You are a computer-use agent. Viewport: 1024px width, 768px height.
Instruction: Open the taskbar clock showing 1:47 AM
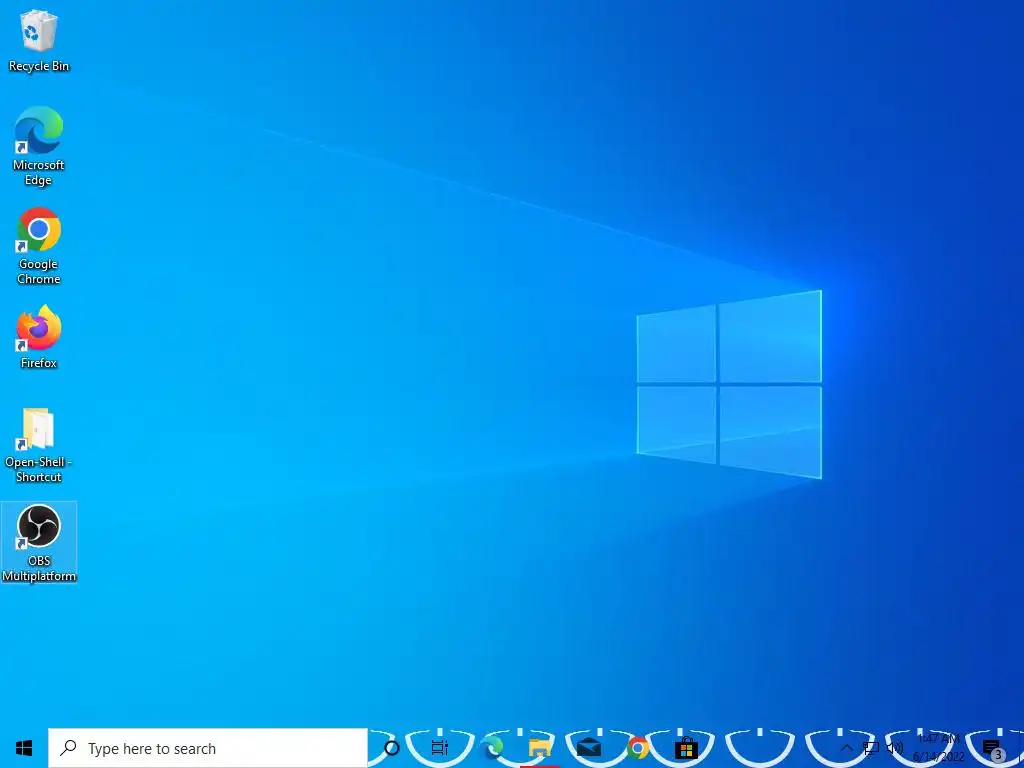point(938,748)
